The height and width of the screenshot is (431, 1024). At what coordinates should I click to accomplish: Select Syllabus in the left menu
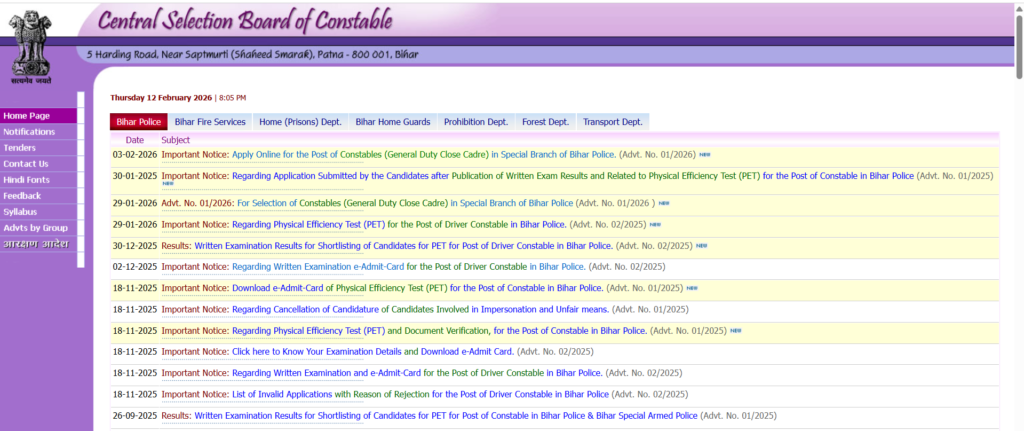tap(20, 212)
